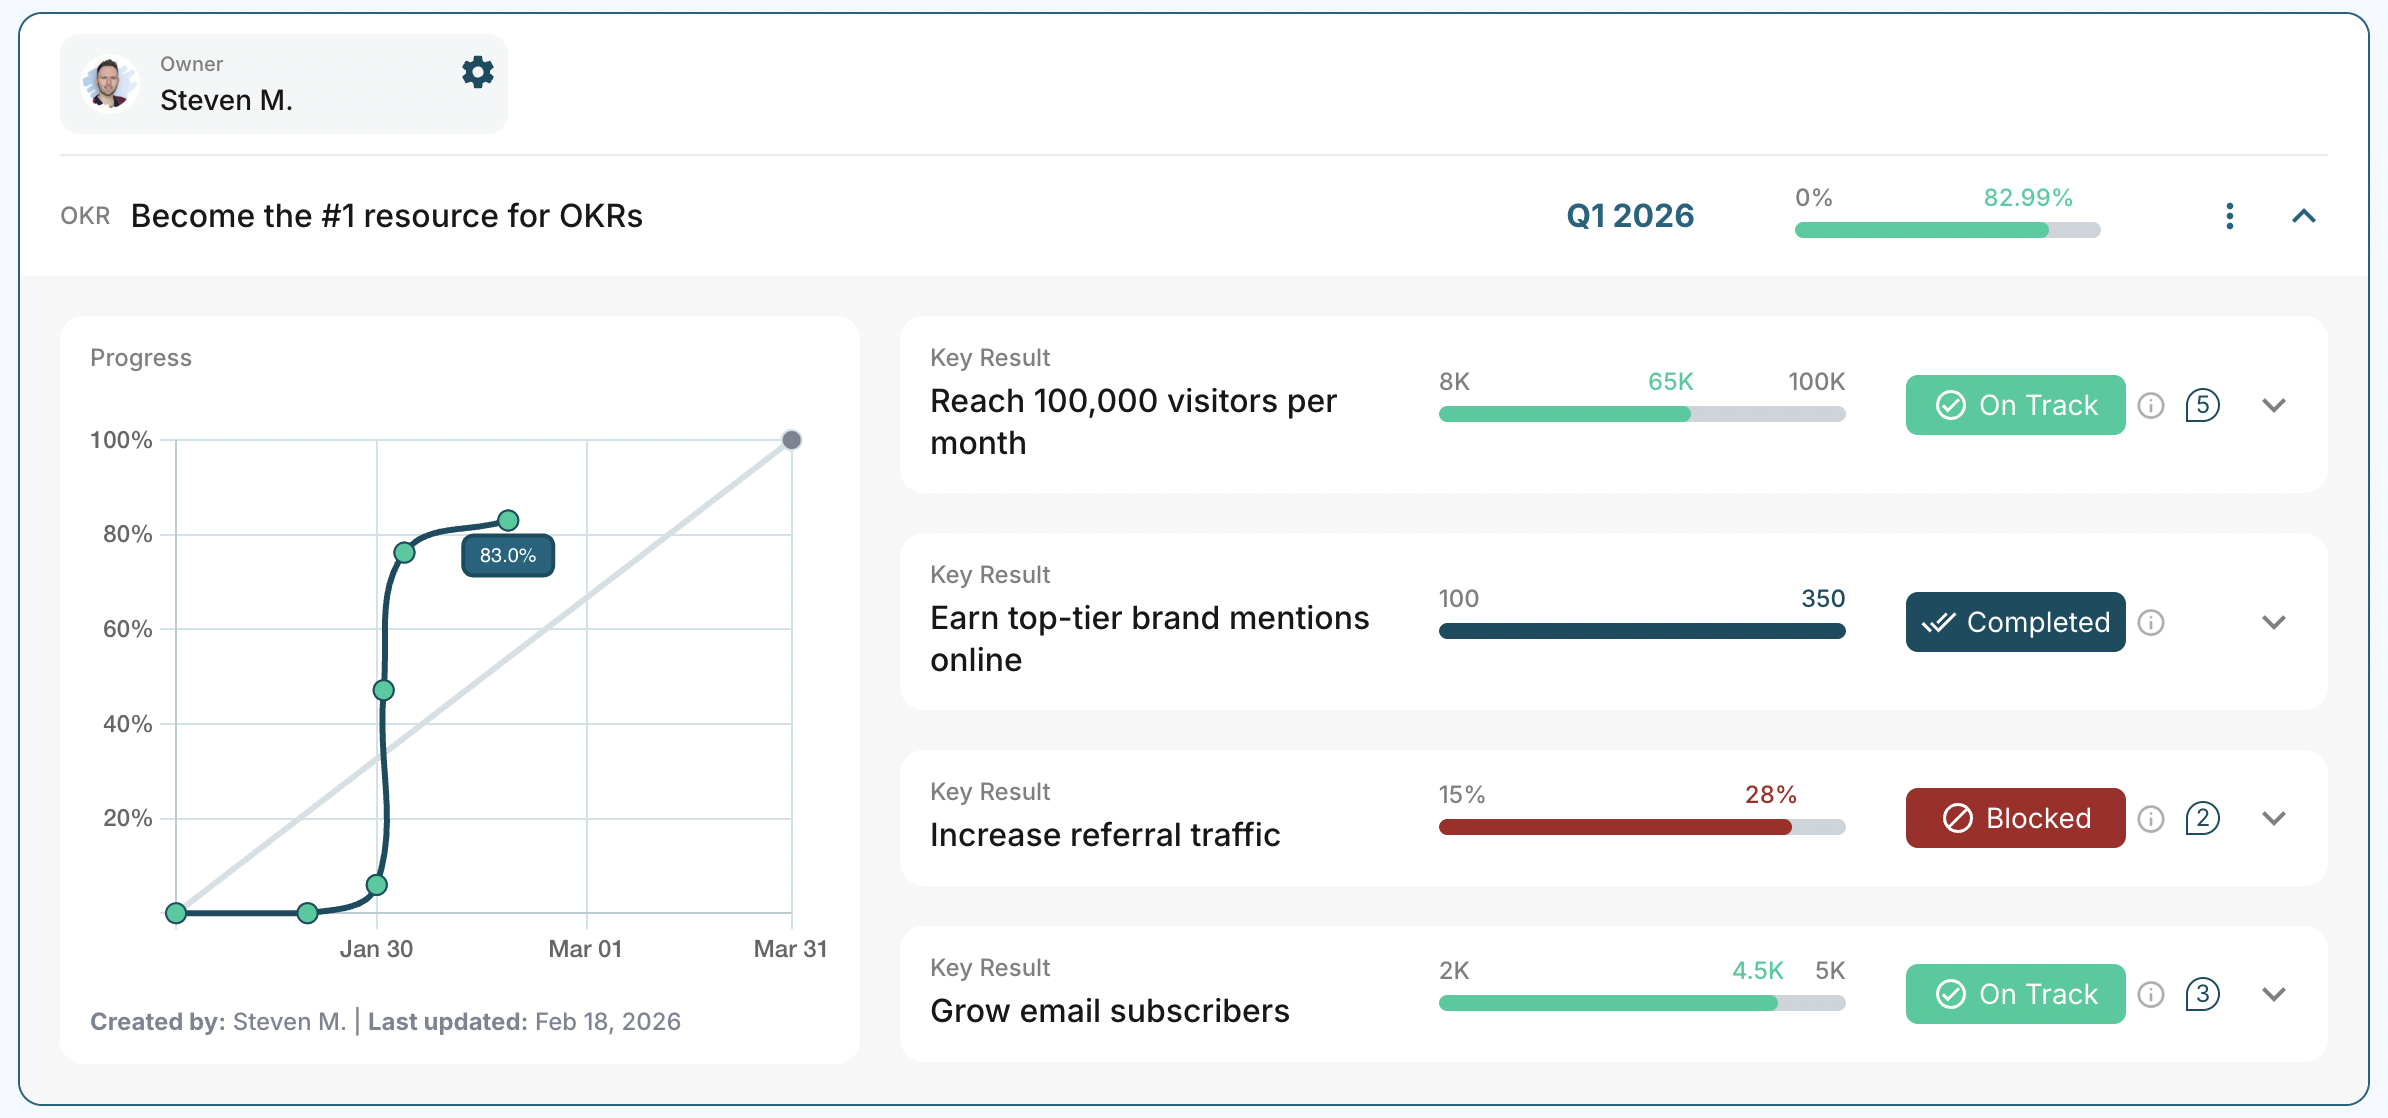Expand the Grow email subscribers key result
Image resolution: width=2388 pixels, height=1118 pixels.
[2274, 994]
